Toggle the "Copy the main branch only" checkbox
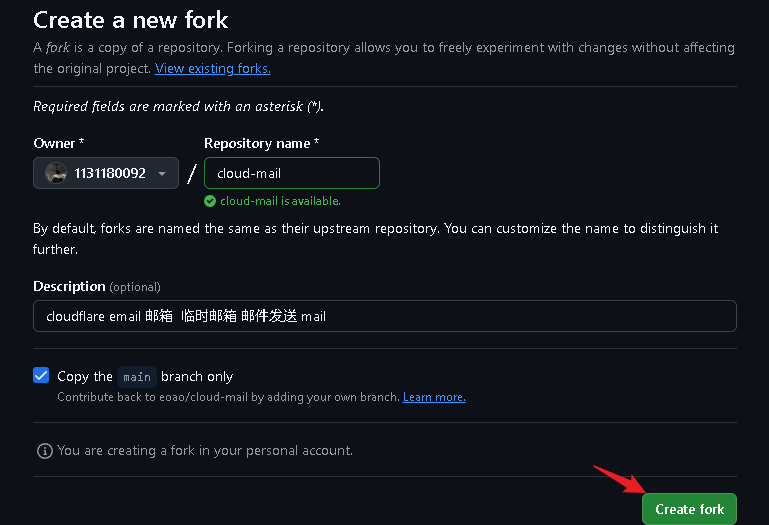The width and height of the screenshot is (769, 525). click(41, 376)
